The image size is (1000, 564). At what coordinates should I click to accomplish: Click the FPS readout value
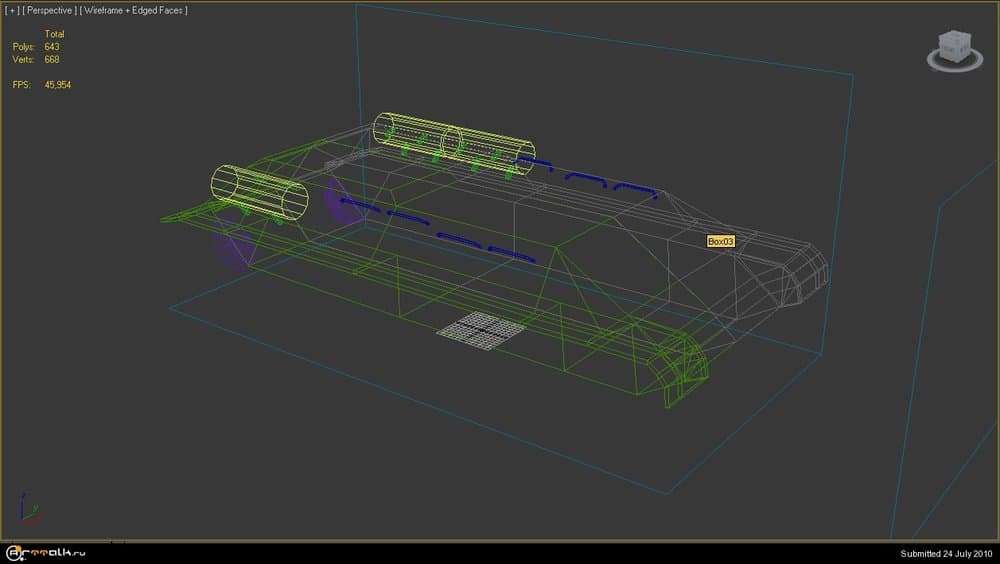[x=57, y=85]
